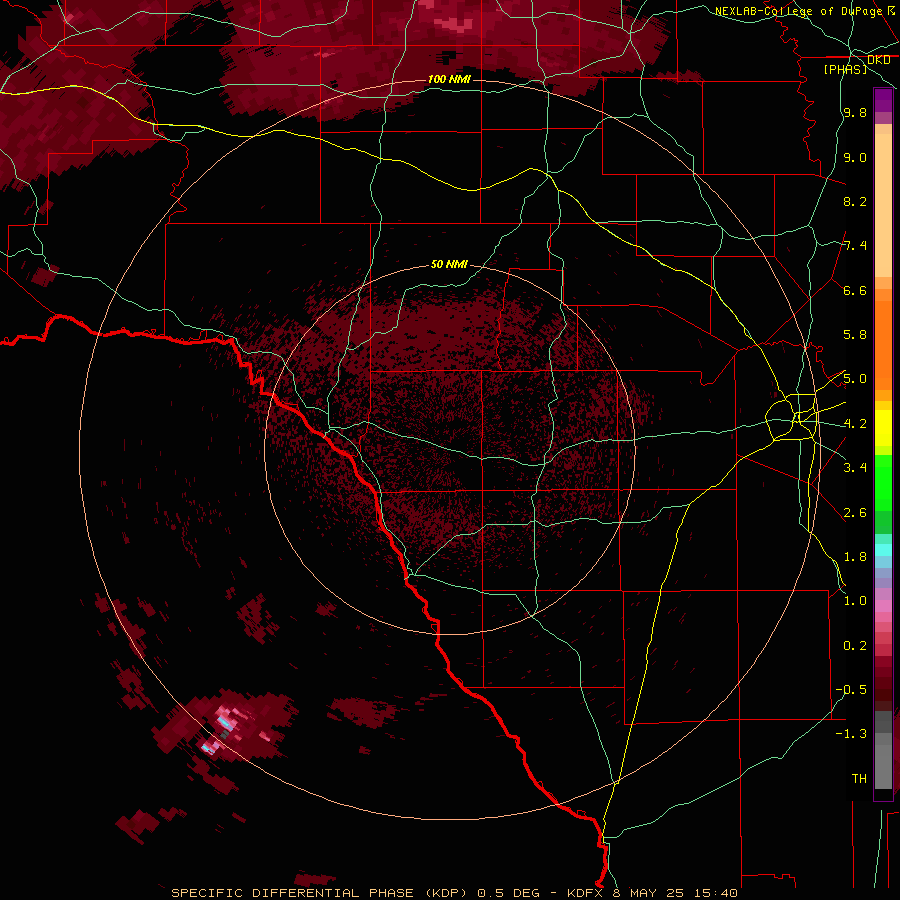Click the -0.5 value on the color scale
This screenshot has width=900, height=900.
851,690
